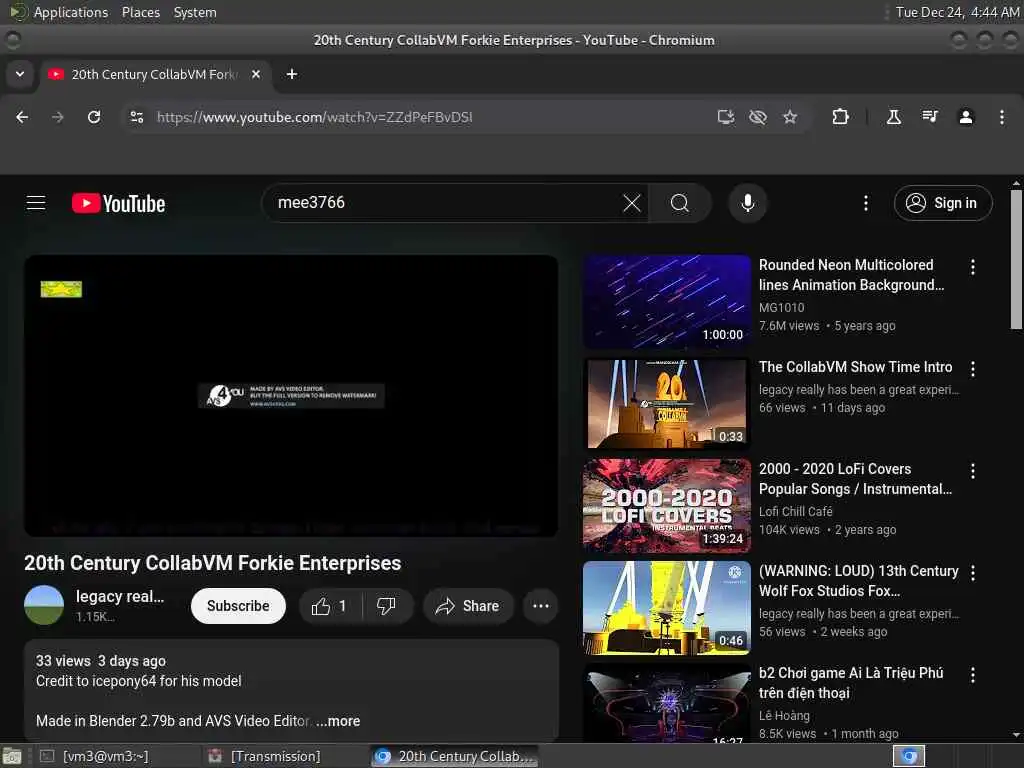Click show desktop icon in taskbar
The width and height of the screenshot is (1024, 768).
tap(12, 756)
